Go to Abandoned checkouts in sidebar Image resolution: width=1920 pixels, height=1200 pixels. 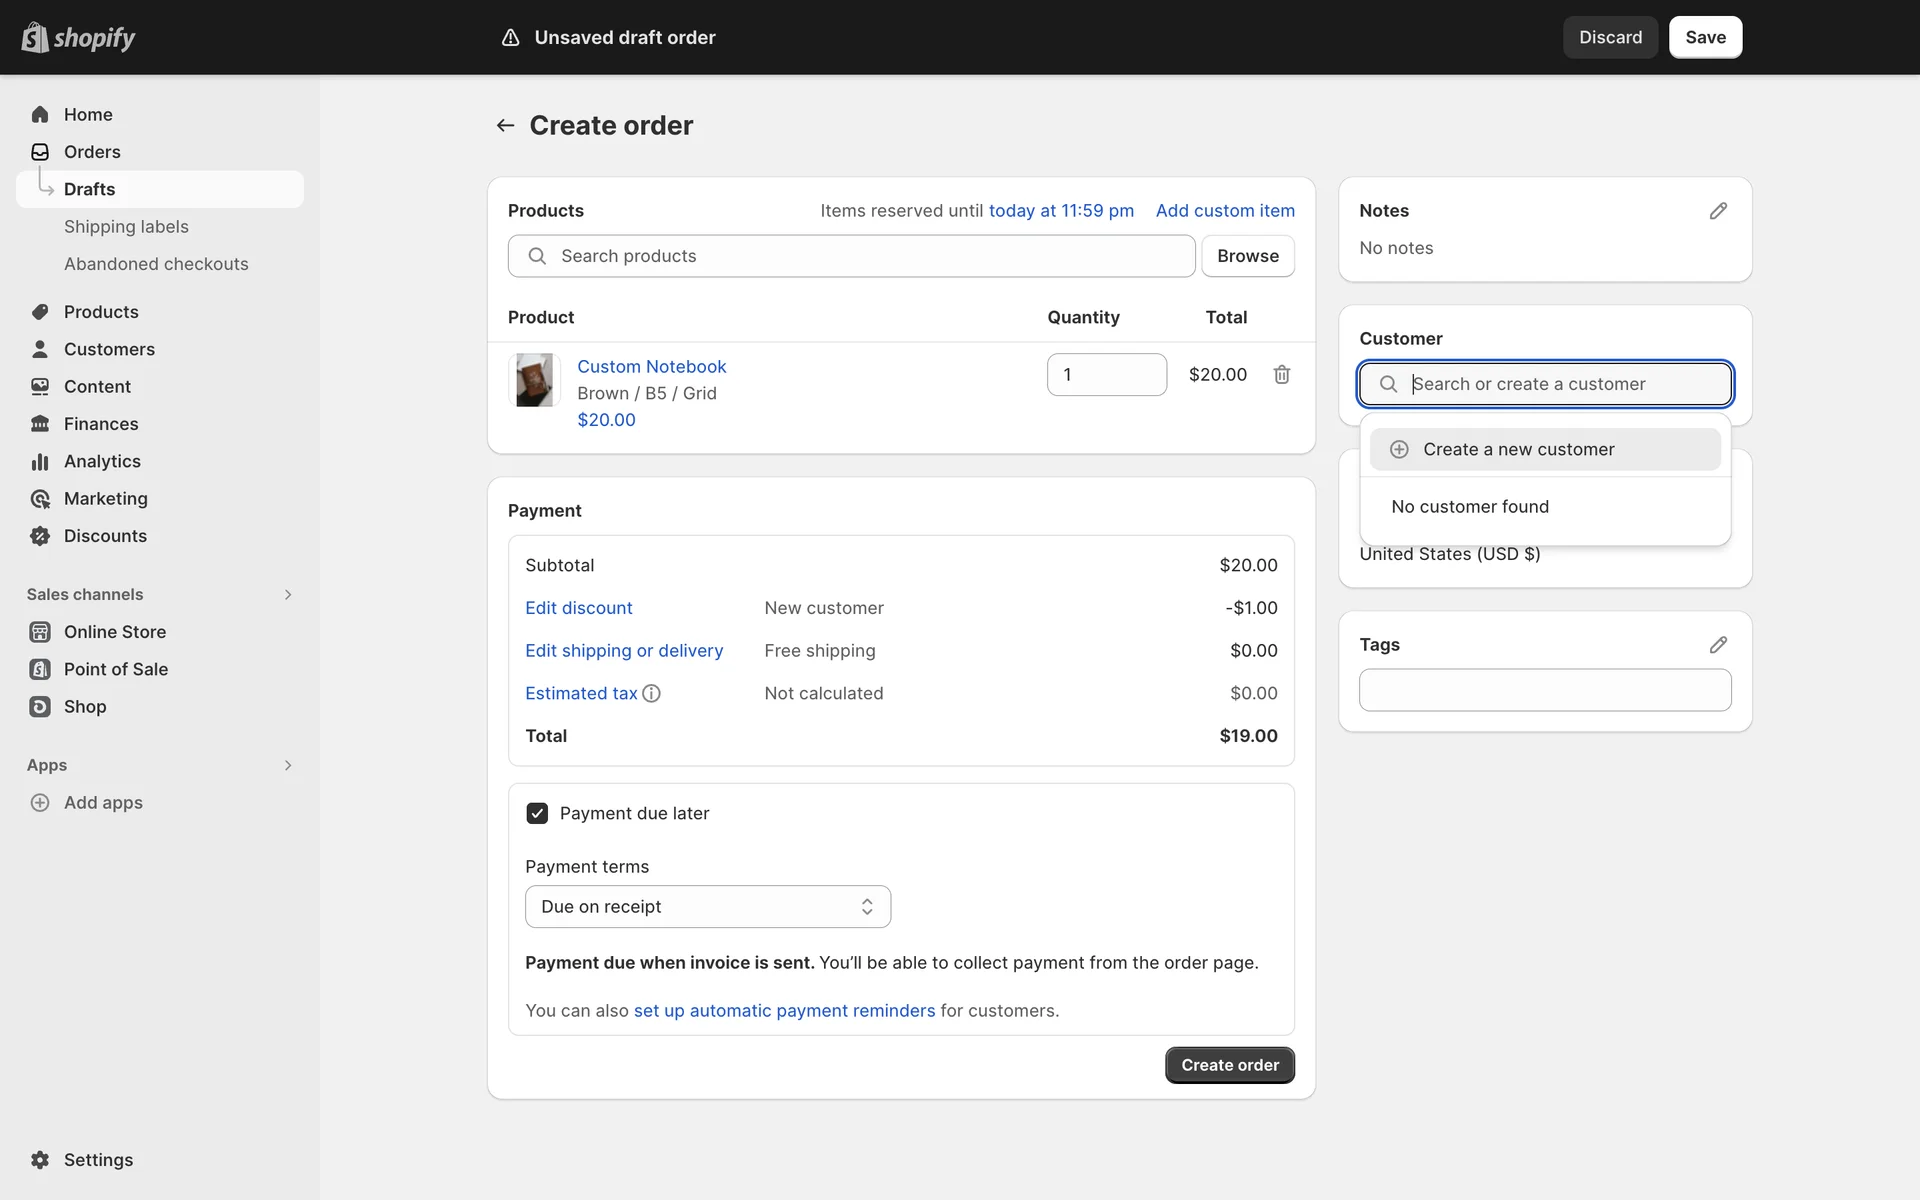point(156,264)
